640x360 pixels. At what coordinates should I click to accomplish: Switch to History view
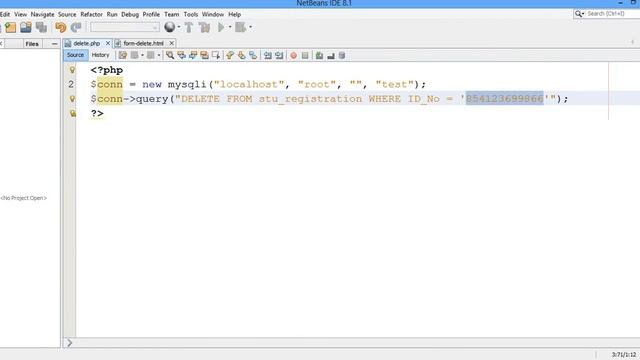pos(100,55)
